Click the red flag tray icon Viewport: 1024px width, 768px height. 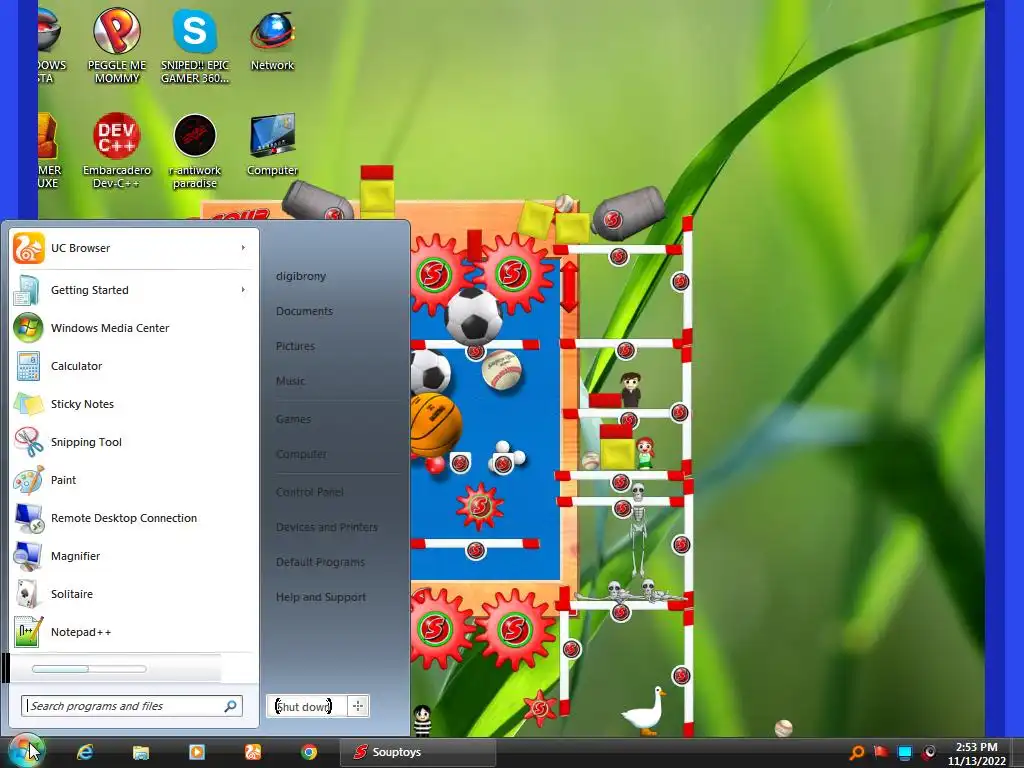coord(881,752)
